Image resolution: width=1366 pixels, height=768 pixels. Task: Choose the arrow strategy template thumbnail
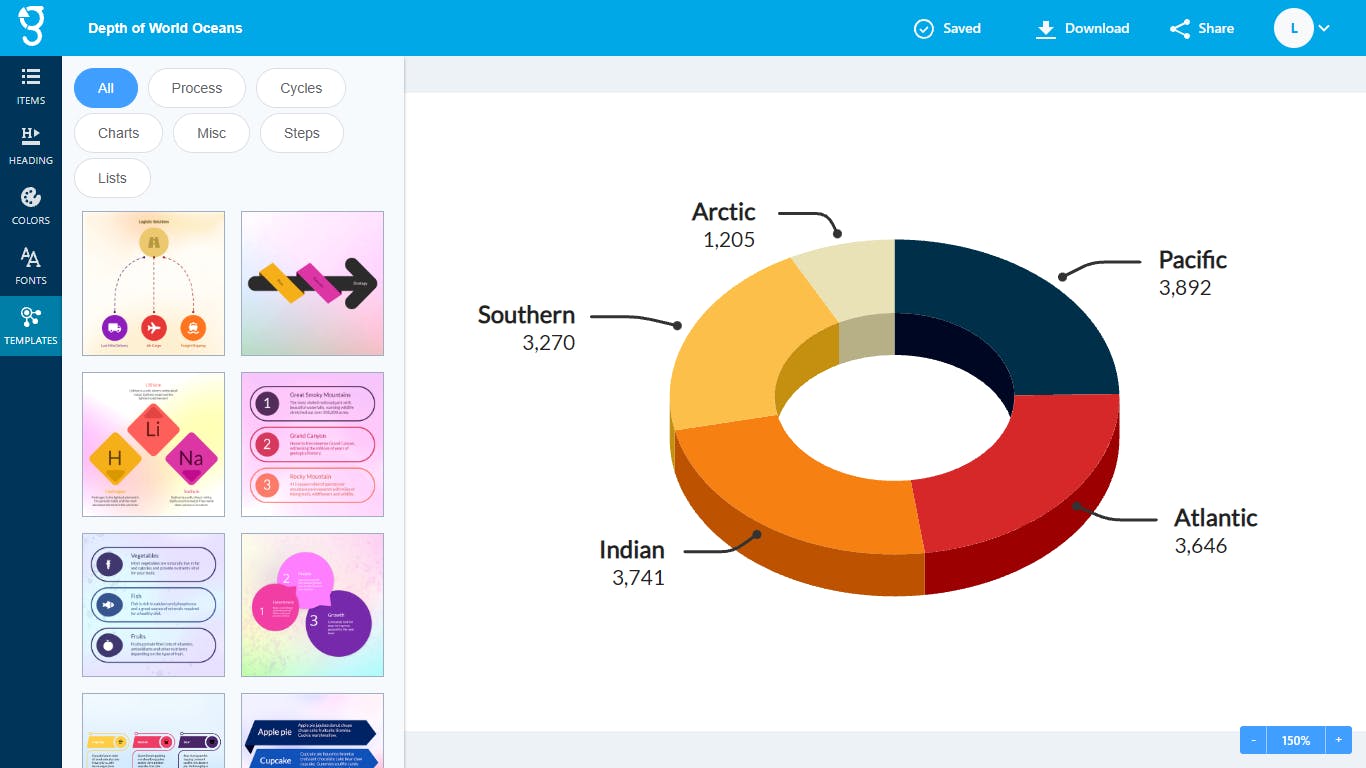pyautogui.click(x=312, y=283)
